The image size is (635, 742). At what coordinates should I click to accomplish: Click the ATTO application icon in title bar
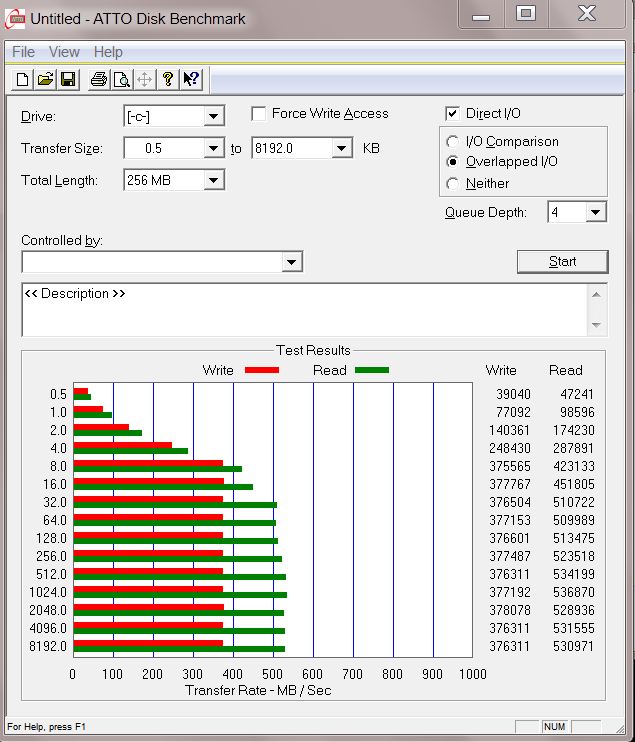(15, 19)
